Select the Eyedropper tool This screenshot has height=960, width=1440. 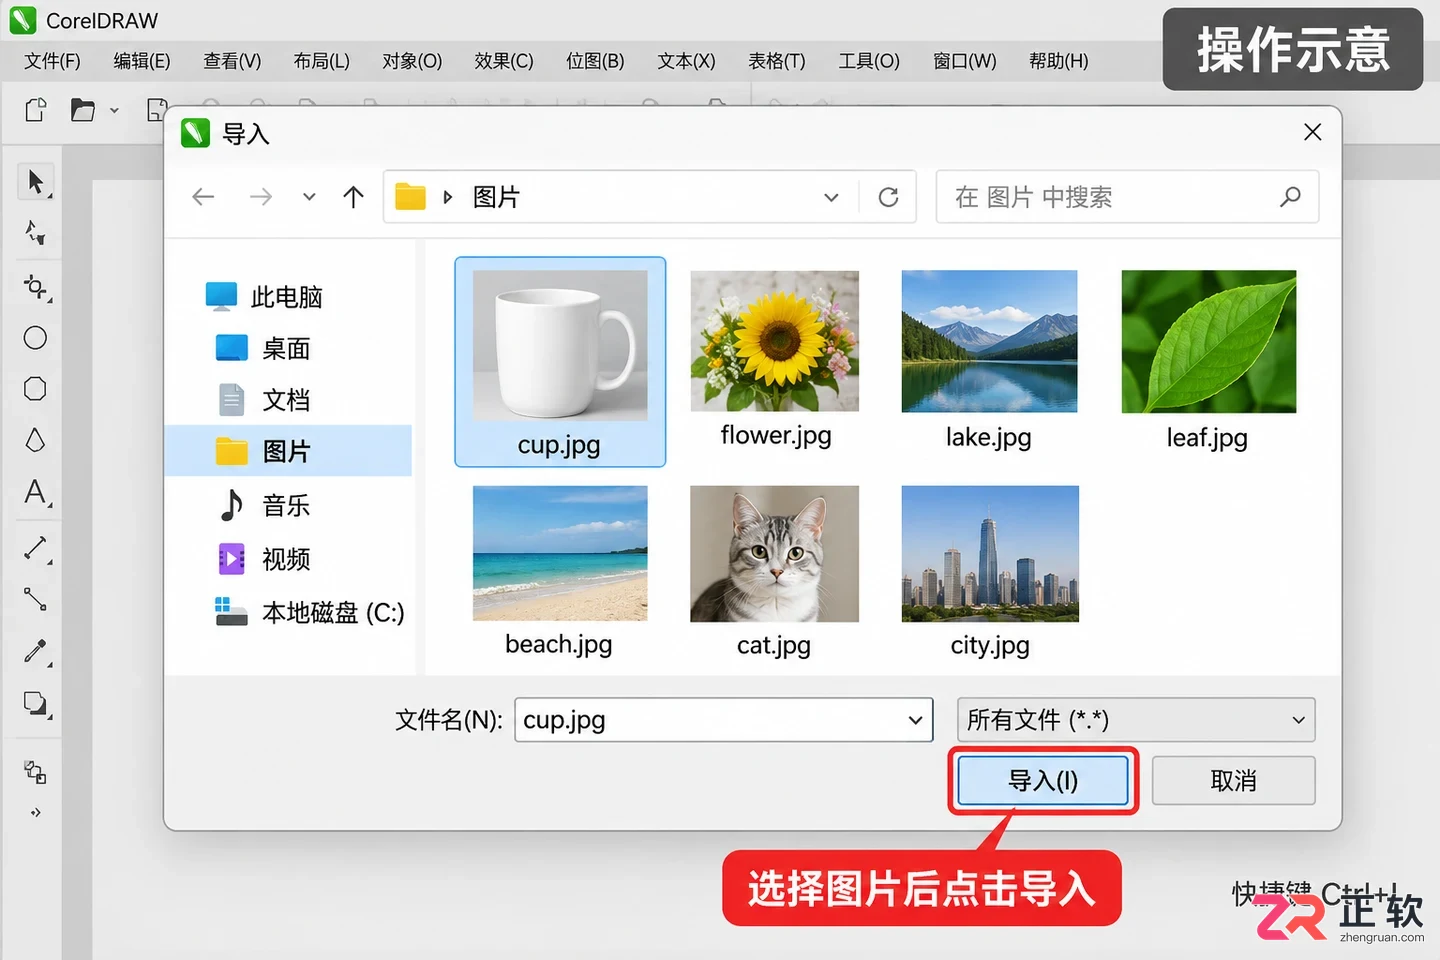tap(36, 651)
